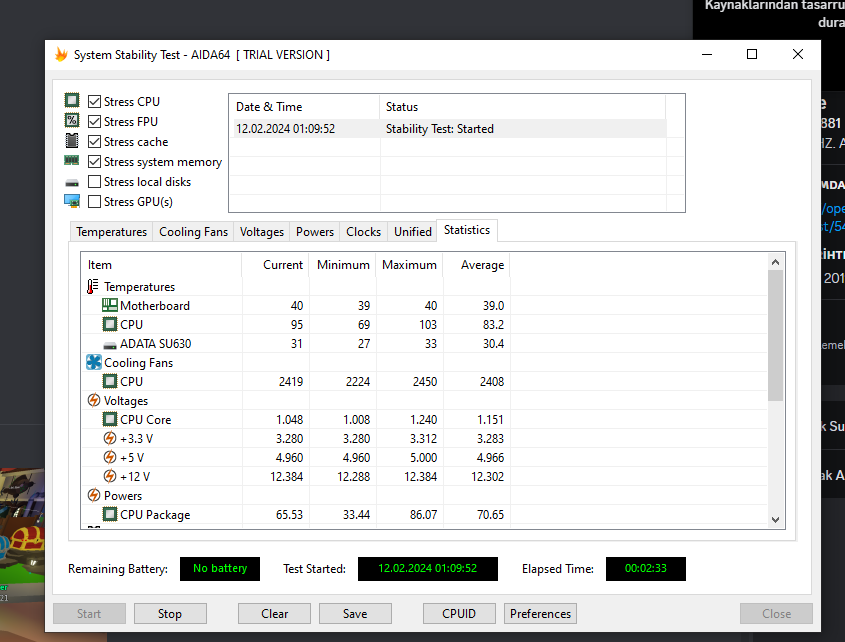Click the CPU maximum temperature value 103
Image resolution: width=845 pixels, height=642 pixels.
point(428,325)
